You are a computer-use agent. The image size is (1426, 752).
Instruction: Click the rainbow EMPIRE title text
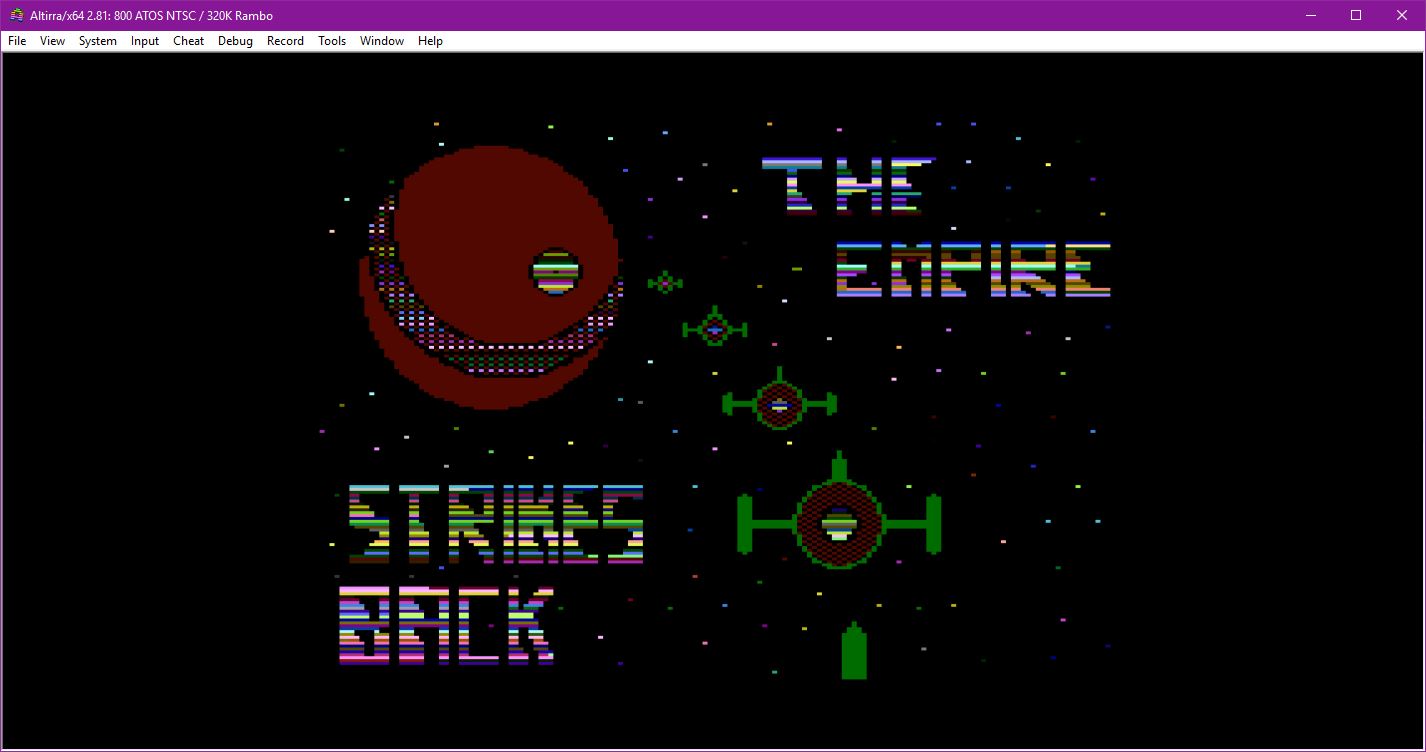pos(974,270)
